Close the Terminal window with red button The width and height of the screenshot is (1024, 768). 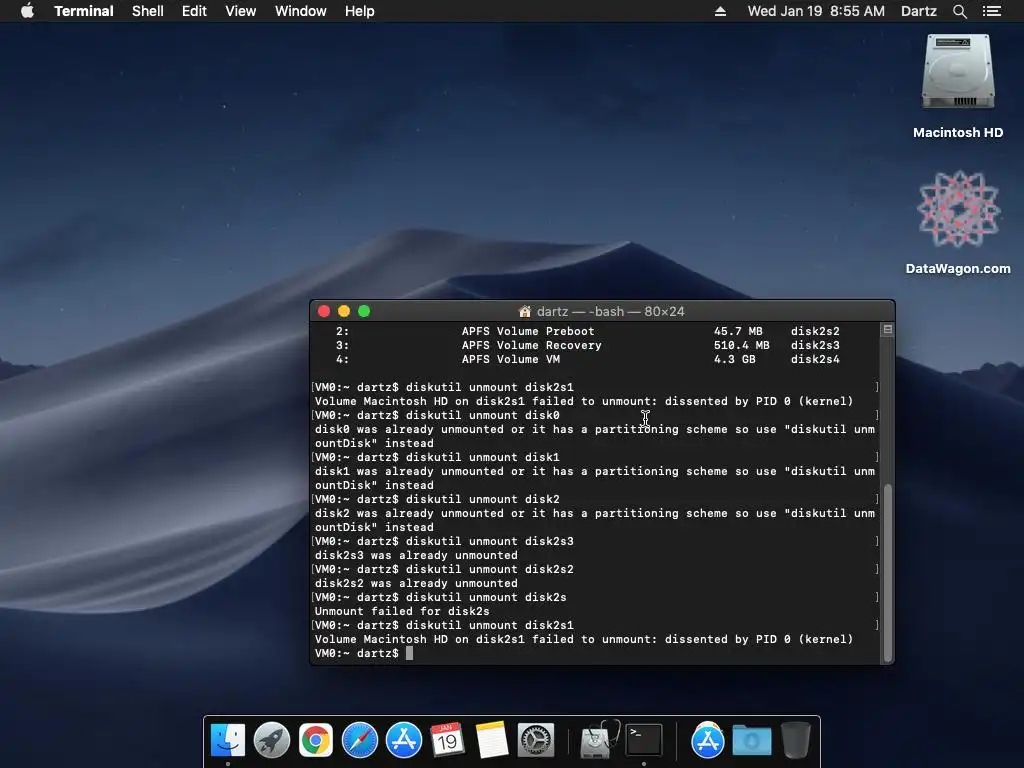pyautogui.click(x=324, y=312)
